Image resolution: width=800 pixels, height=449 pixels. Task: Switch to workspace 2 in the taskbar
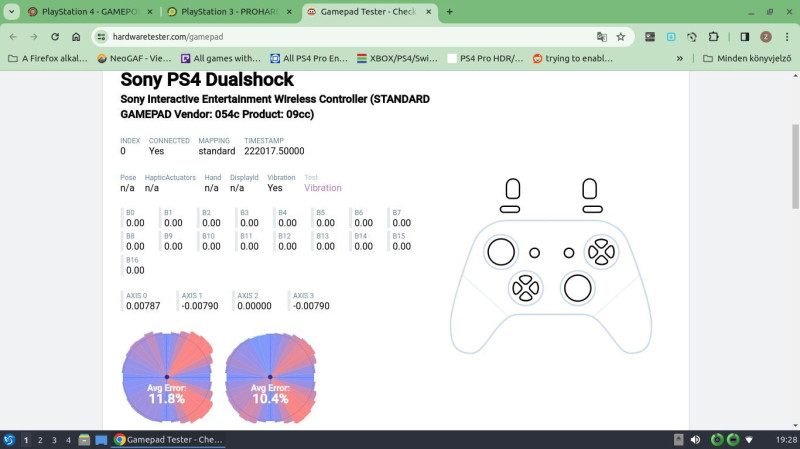coord(40,440)
